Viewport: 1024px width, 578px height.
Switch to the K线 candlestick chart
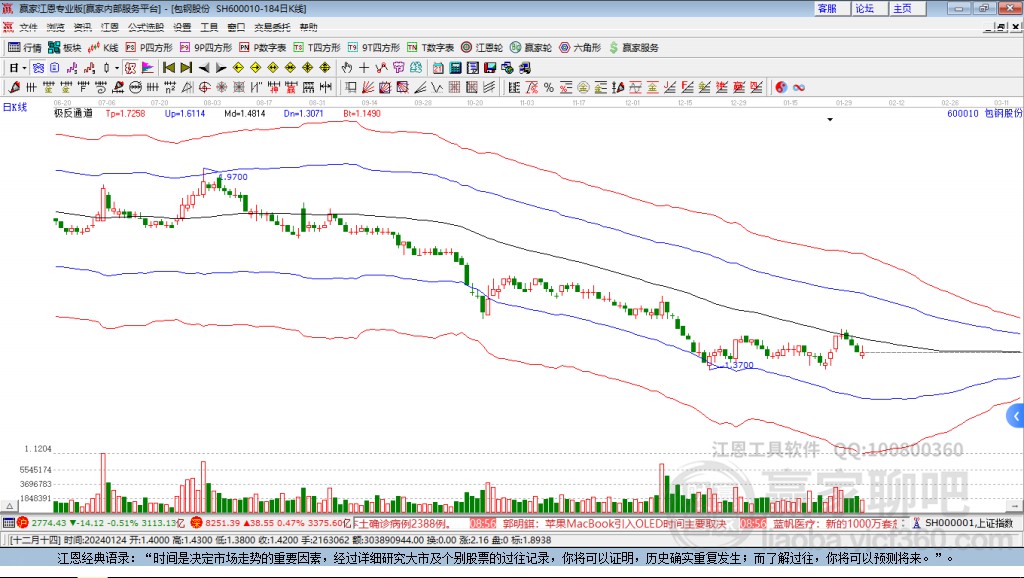104,47
